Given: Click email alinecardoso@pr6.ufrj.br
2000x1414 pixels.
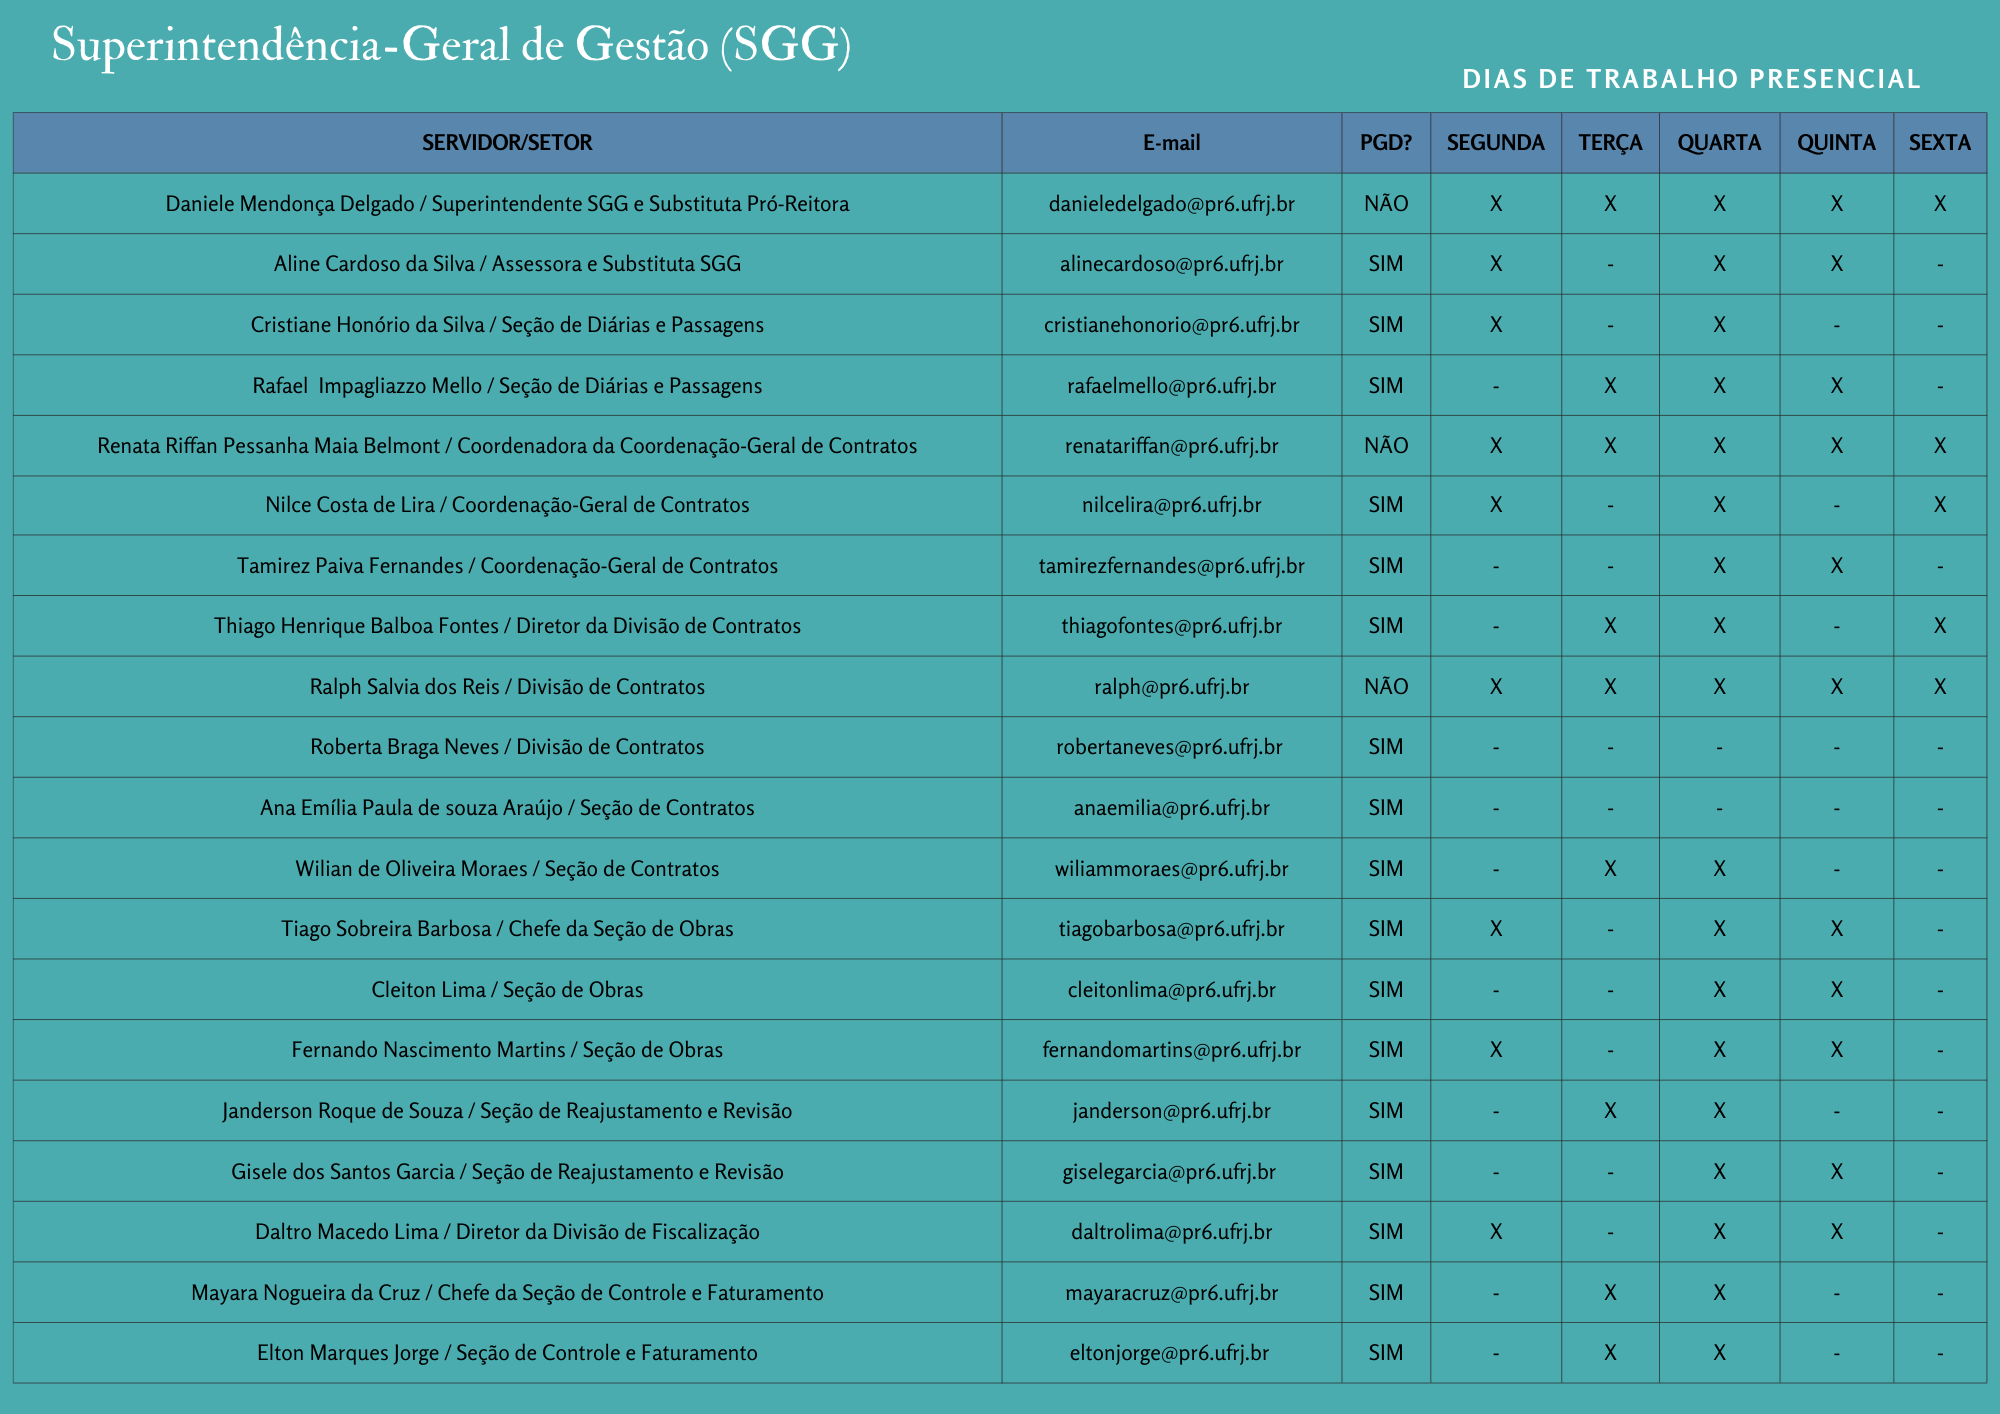Looking at the screenshot, I should tap(1172, 264).
